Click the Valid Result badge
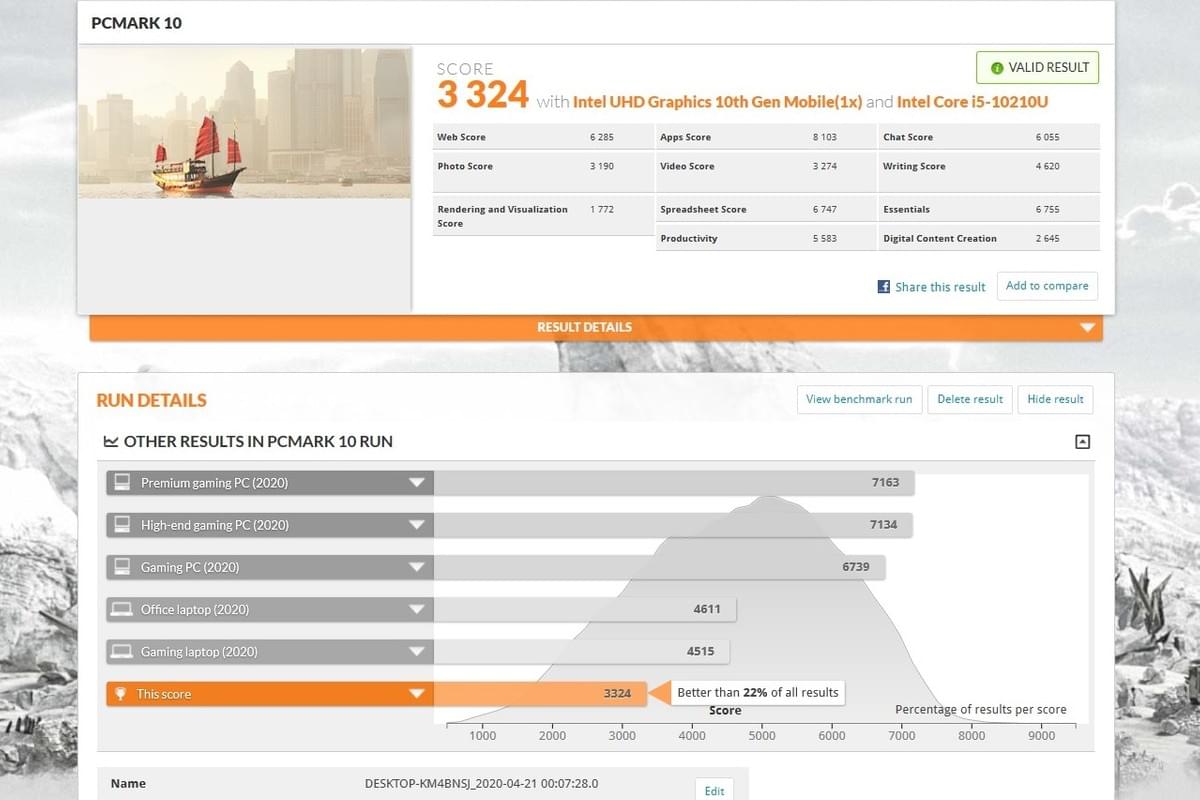 coord(1037,68)
